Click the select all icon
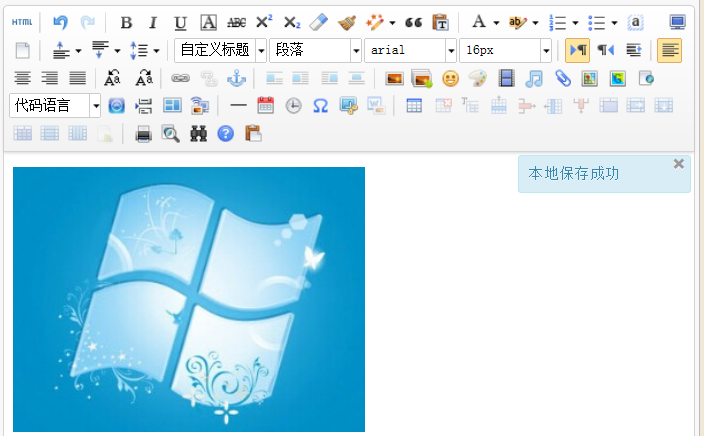Viewport: 704px width, 436px height. coord(635,22)
